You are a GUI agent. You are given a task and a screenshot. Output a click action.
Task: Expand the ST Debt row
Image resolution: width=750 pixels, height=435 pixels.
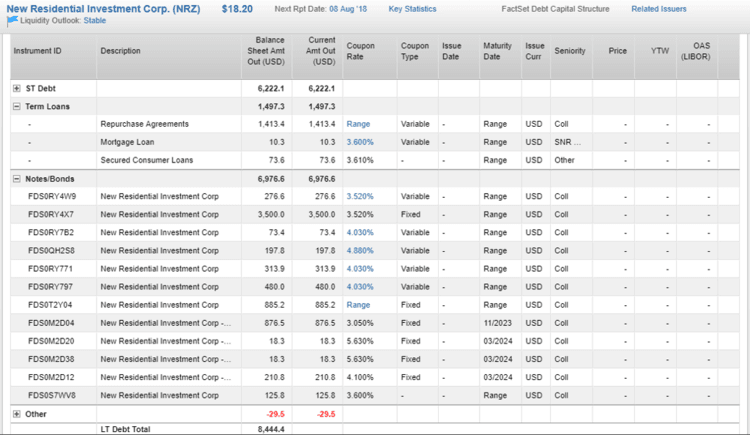pos(16,88)
